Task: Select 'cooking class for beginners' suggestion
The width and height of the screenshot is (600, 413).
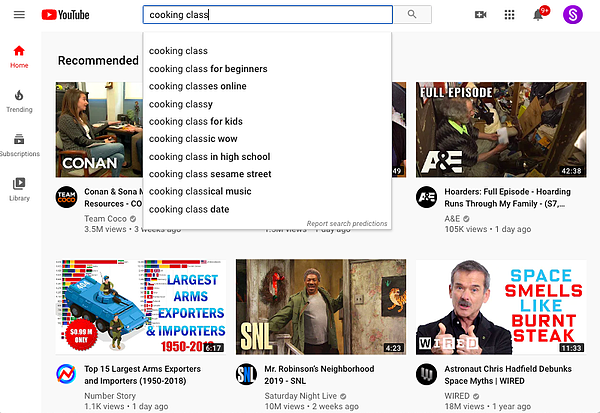Action: [x=208, y=69]
